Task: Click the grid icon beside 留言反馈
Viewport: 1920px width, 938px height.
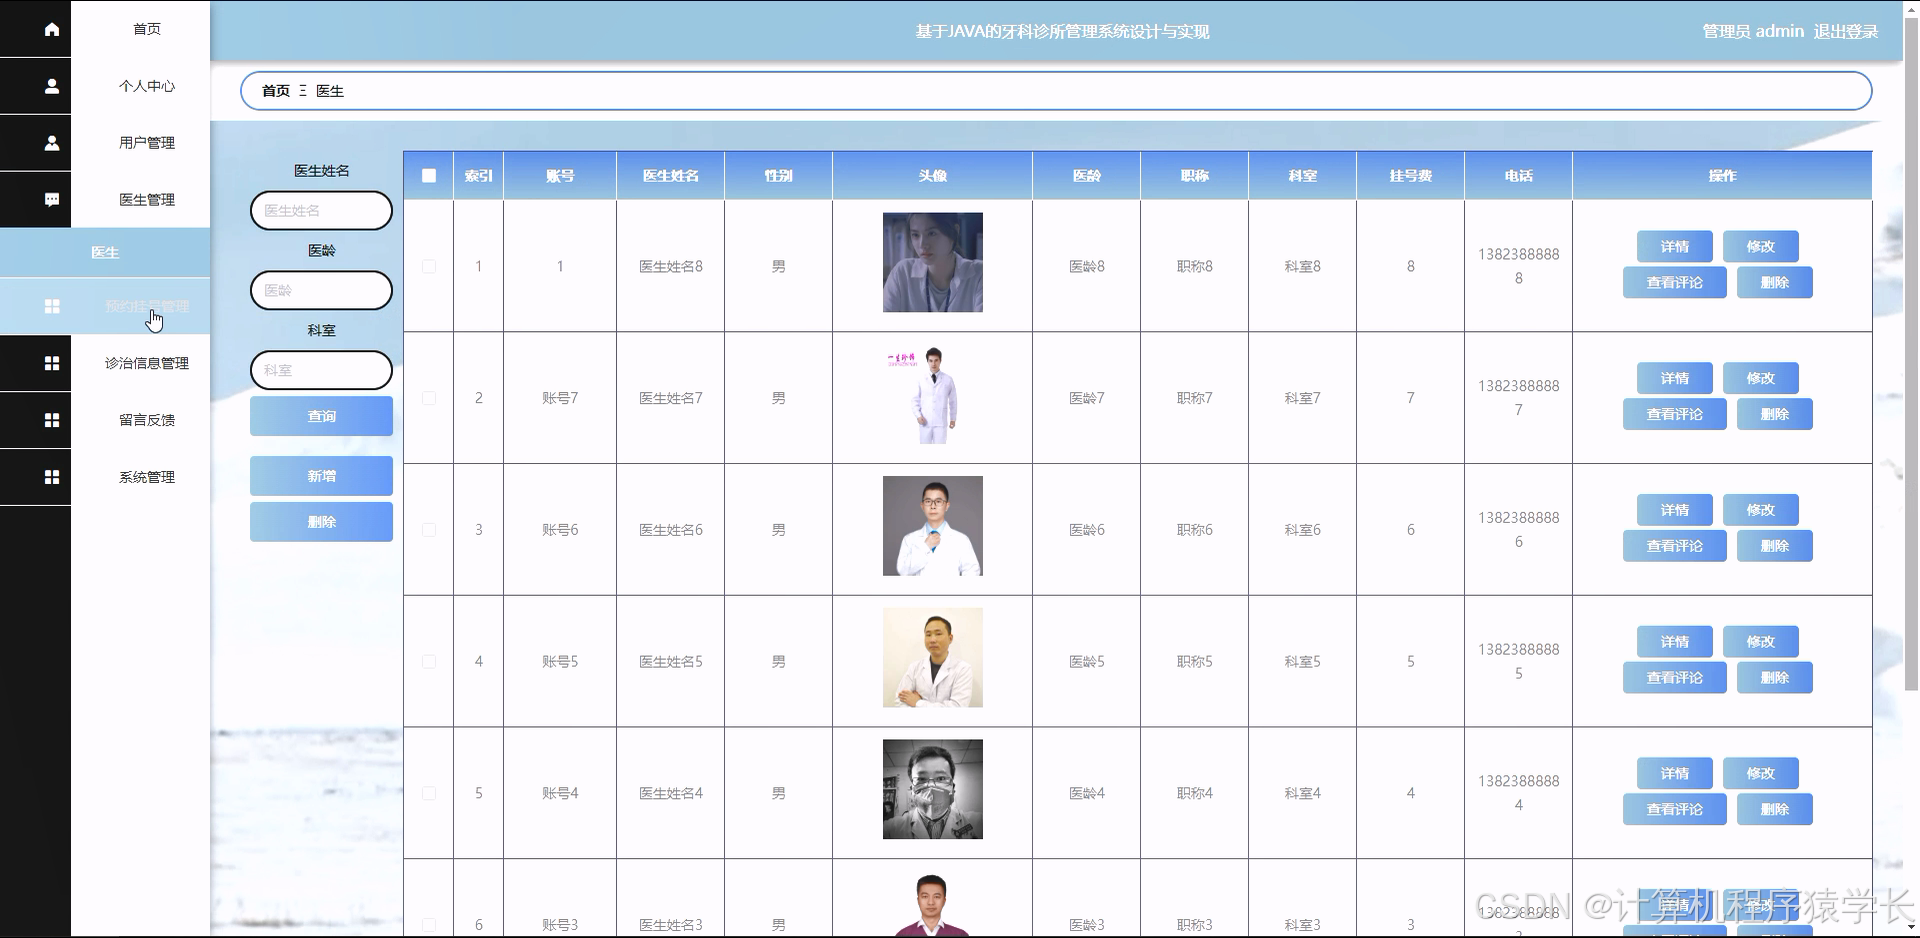Action: click(x=52, y=420)
